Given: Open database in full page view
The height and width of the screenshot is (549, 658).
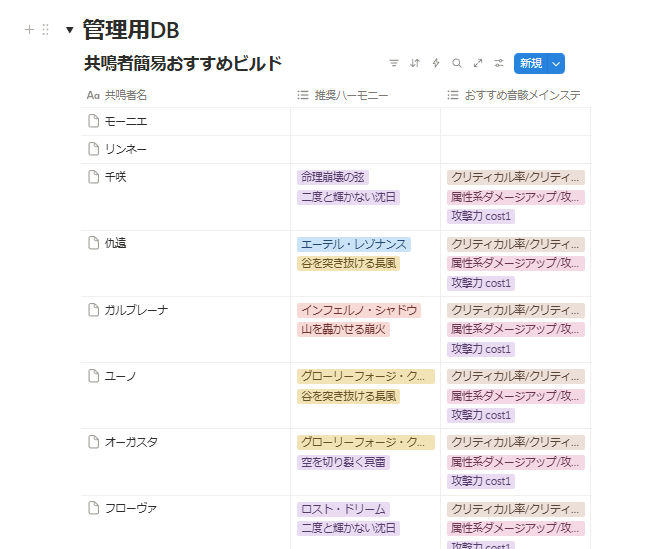Looking at the screenshot, I should point(478,63).
